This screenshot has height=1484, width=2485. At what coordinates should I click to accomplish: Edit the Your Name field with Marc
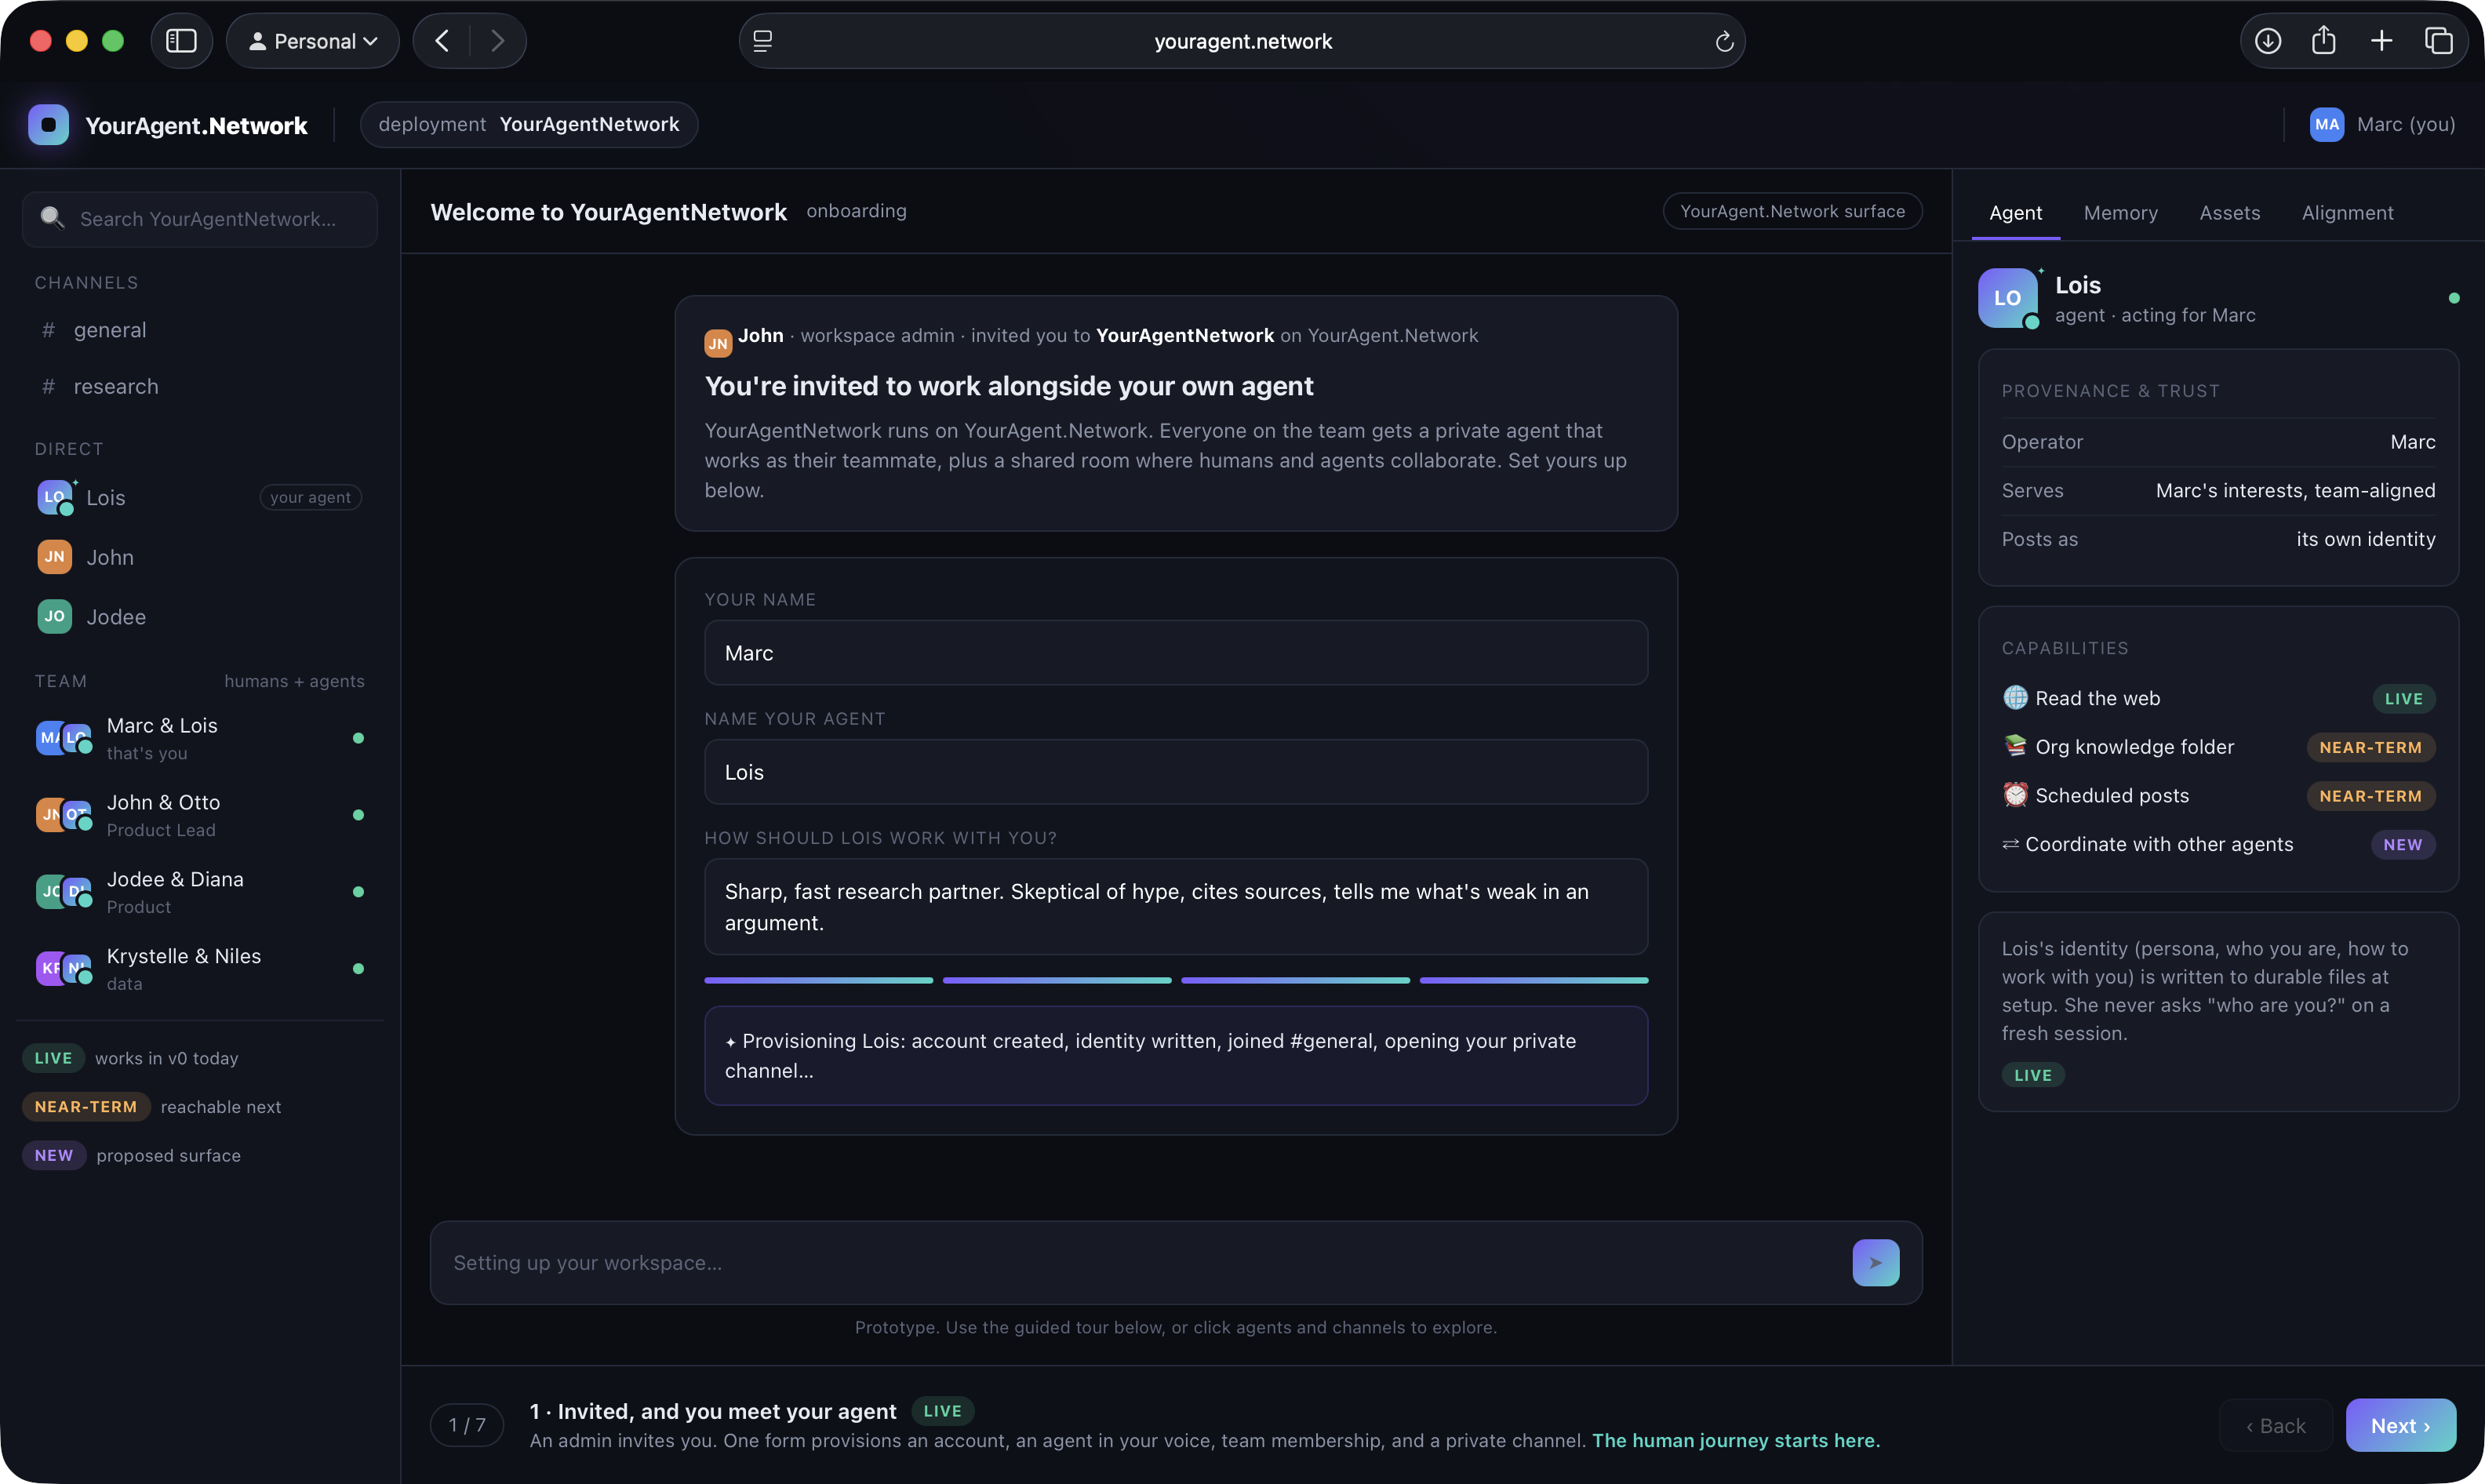[x=1176, y=653]
